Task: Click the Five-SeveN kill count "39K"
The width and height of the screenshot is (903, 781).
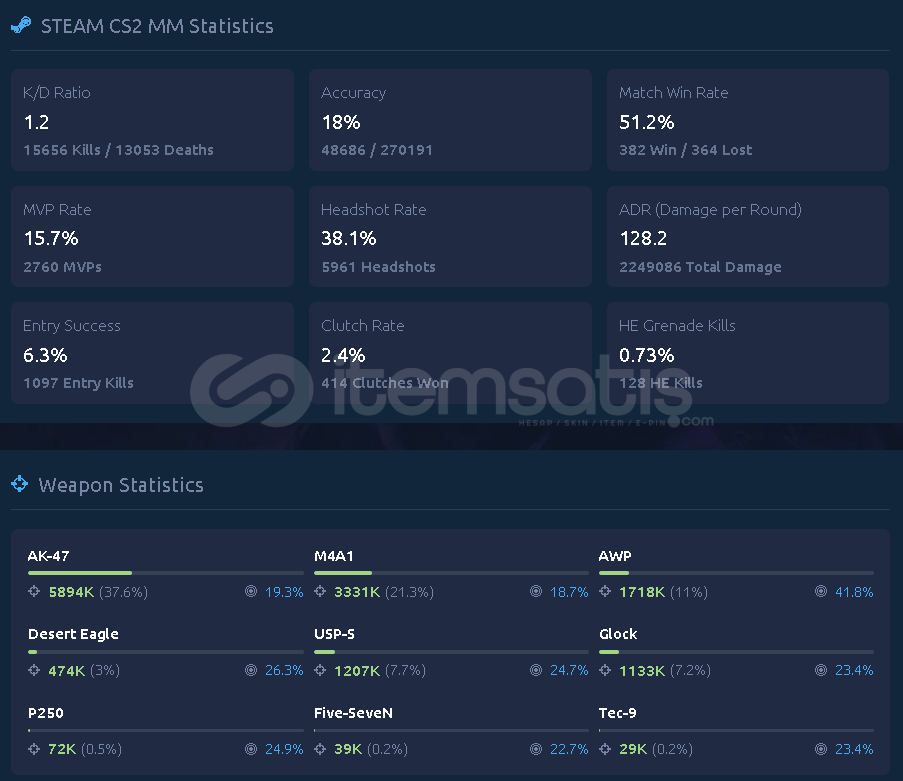Action: 348,749
